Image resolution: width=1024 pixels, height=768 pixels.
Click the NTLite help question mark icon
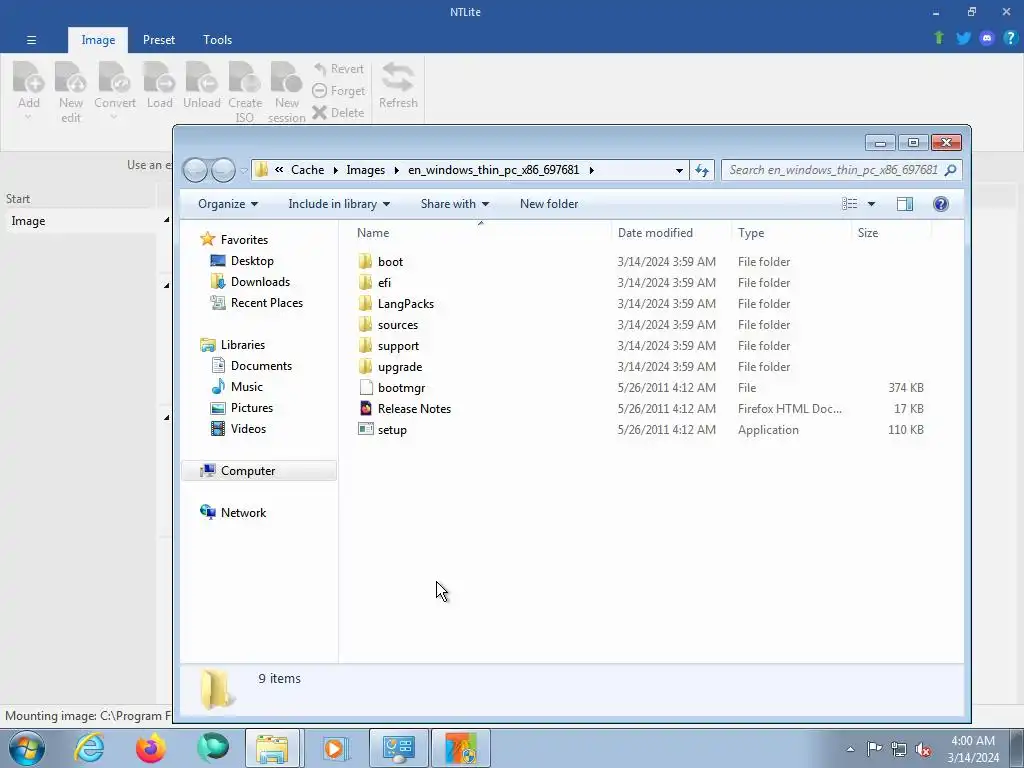[x=1010, y=39]
